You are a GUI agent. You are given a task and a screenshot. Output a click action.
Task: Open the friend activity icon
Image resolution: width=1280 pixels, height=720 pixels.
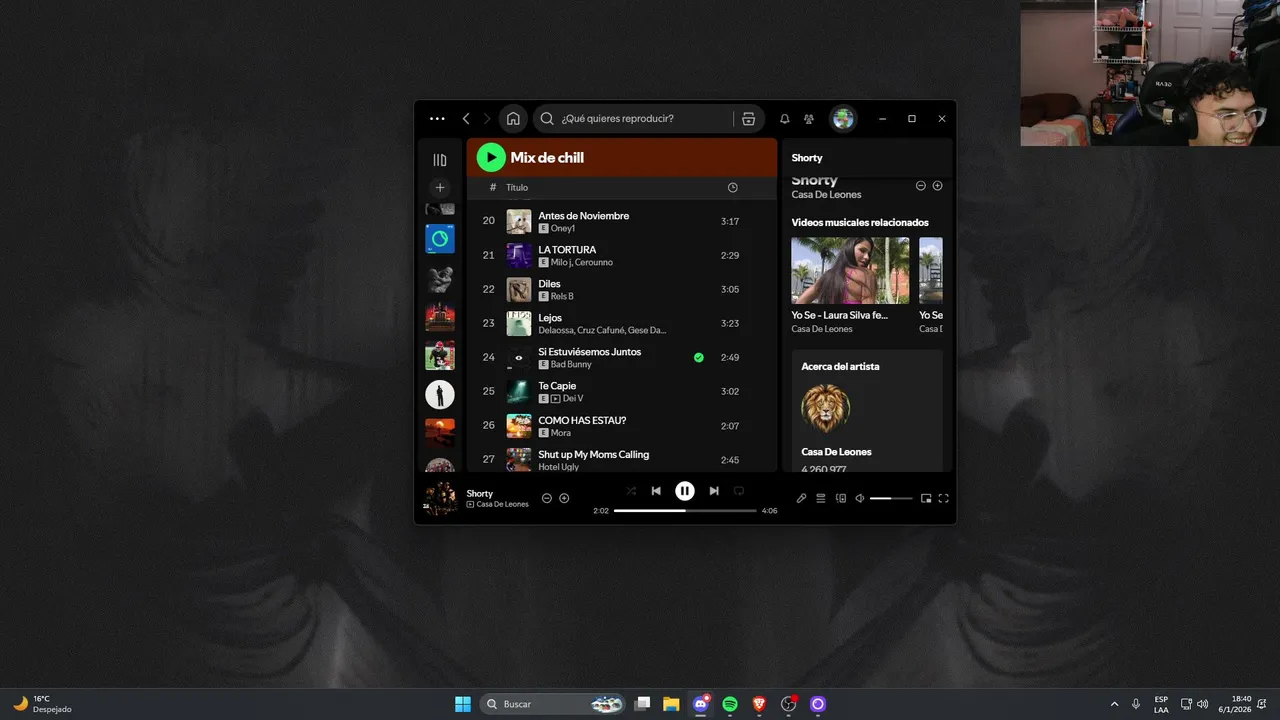coord(809,118)
